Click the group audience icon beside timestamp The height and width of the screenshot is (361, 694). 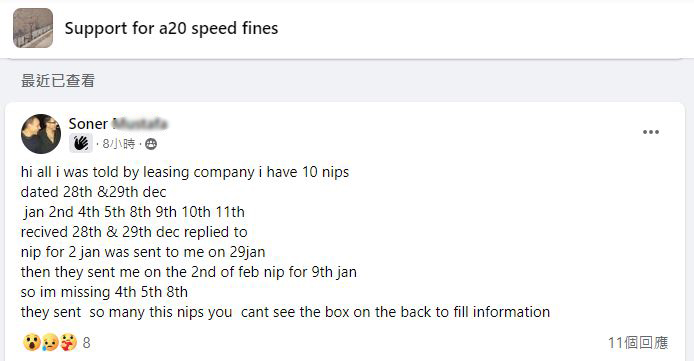pos(151,144)
